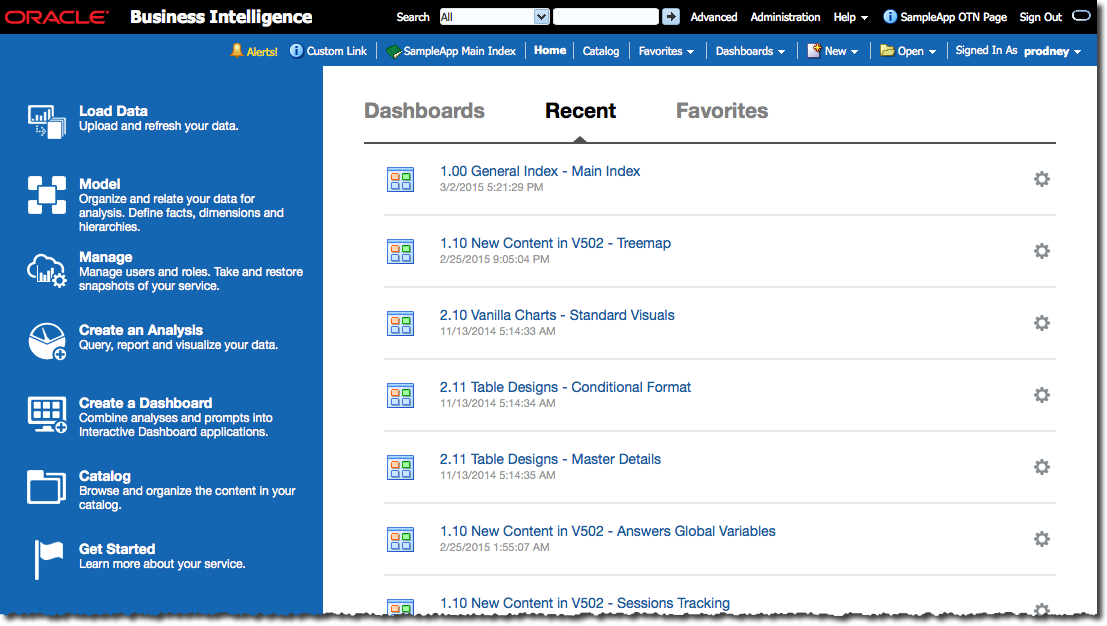Expand the New menu dropdown
1107x626 pixels.
pyautogui.click(x=833, y=51)
